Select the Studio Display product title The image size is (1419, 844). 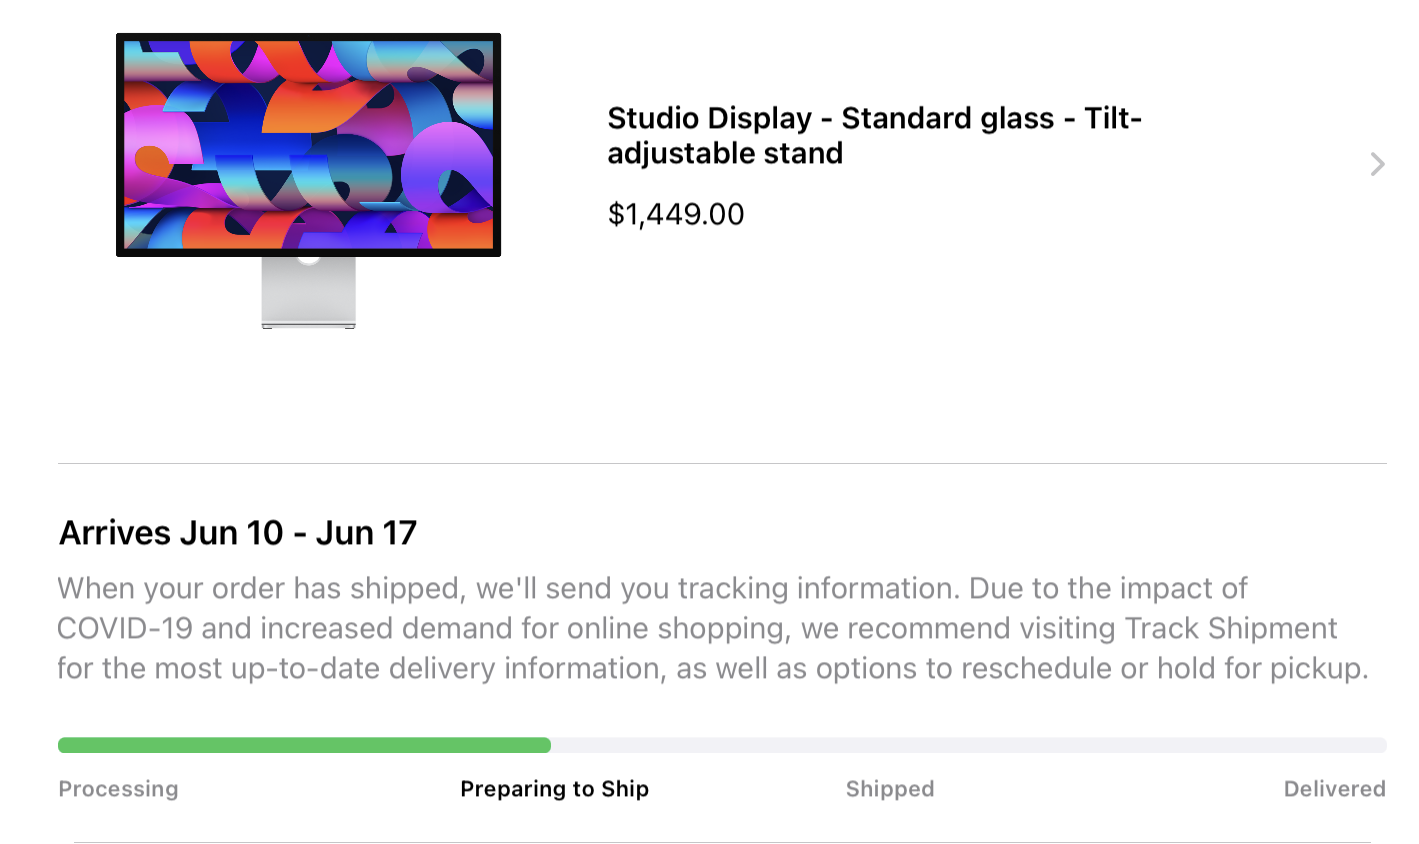[873, 135]
